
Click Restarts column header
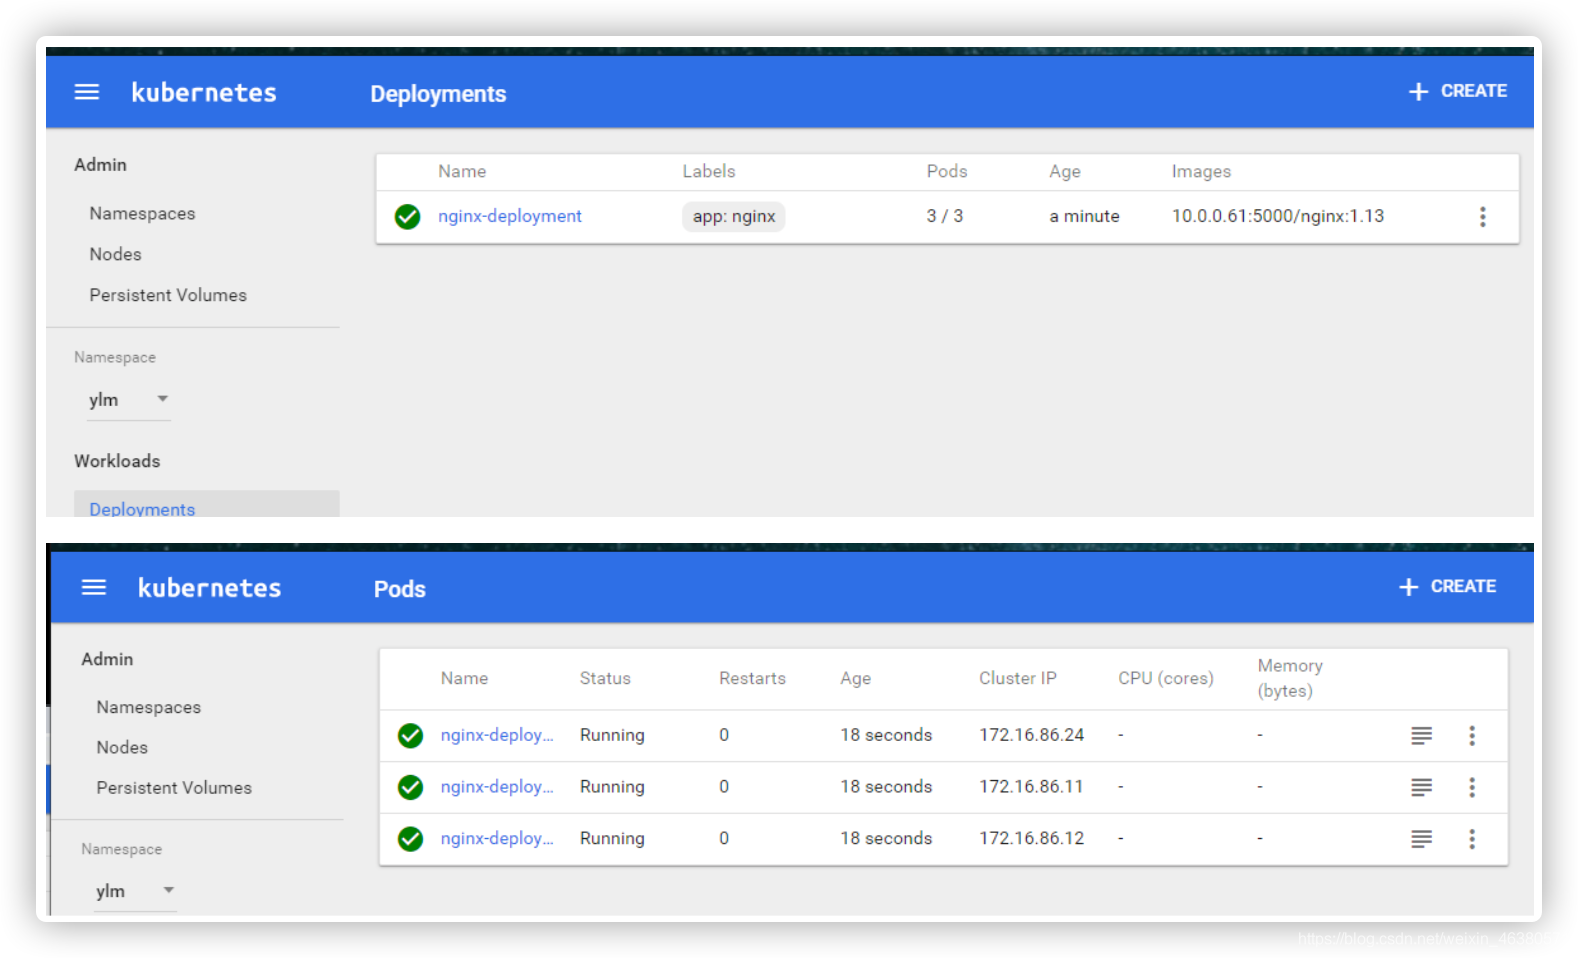752,678
